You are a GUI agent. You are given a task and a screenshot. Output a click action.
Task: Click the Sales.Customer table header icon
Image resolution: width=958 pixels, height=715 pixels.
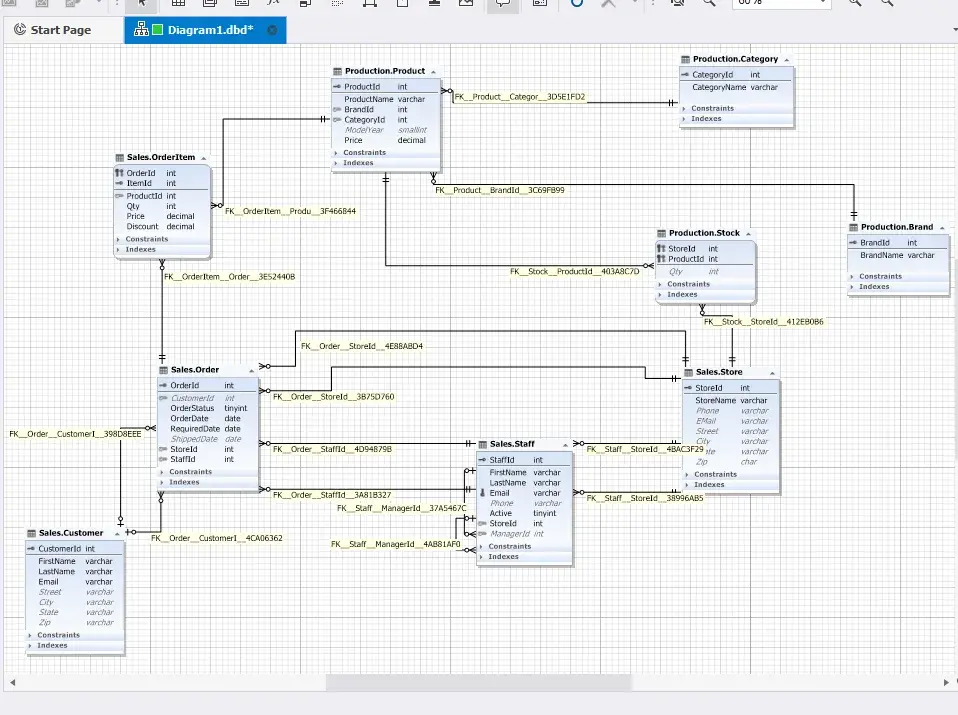click(x=31, y=534)
